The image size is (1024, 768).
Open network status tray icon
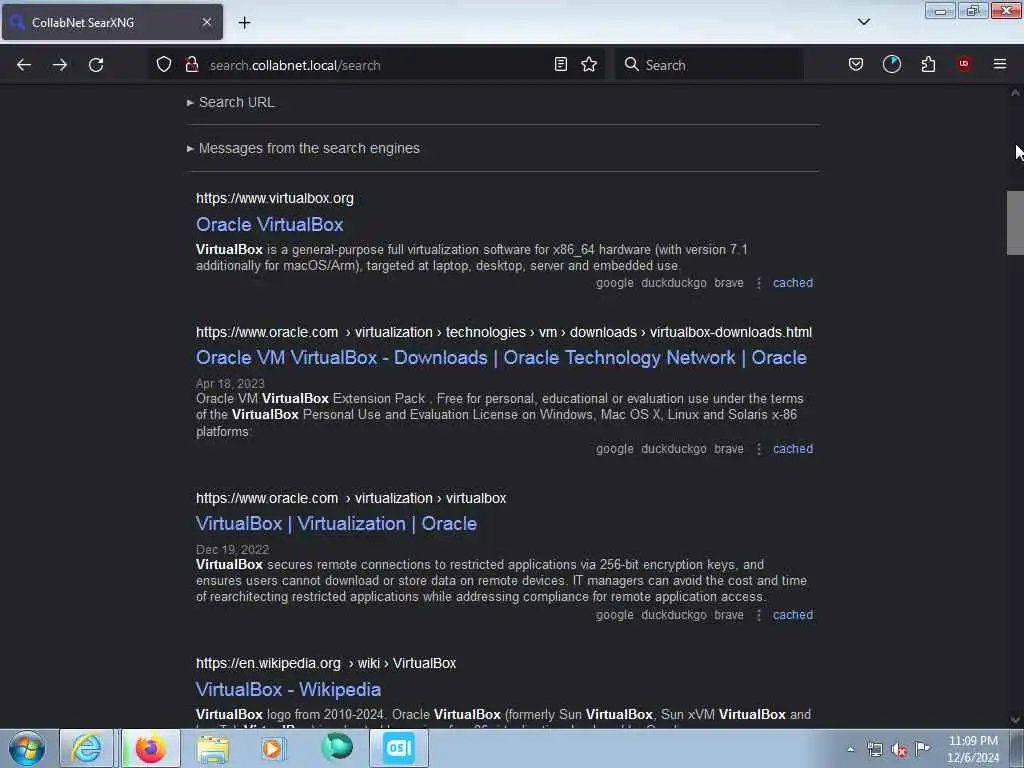pos(874,750)
